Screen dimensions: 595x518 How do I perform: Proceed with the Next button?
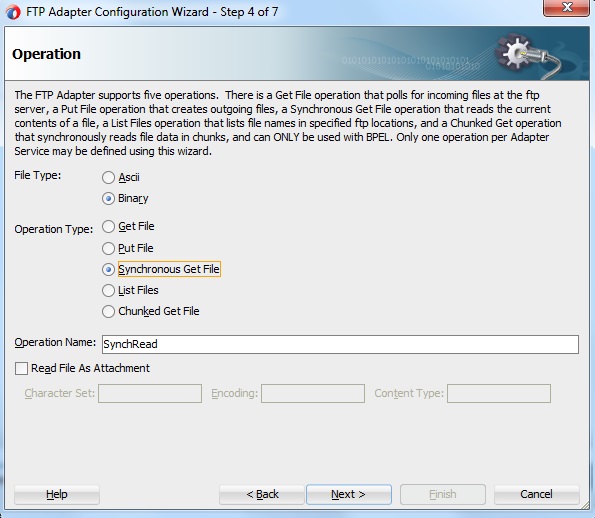(x=349, y=494)
